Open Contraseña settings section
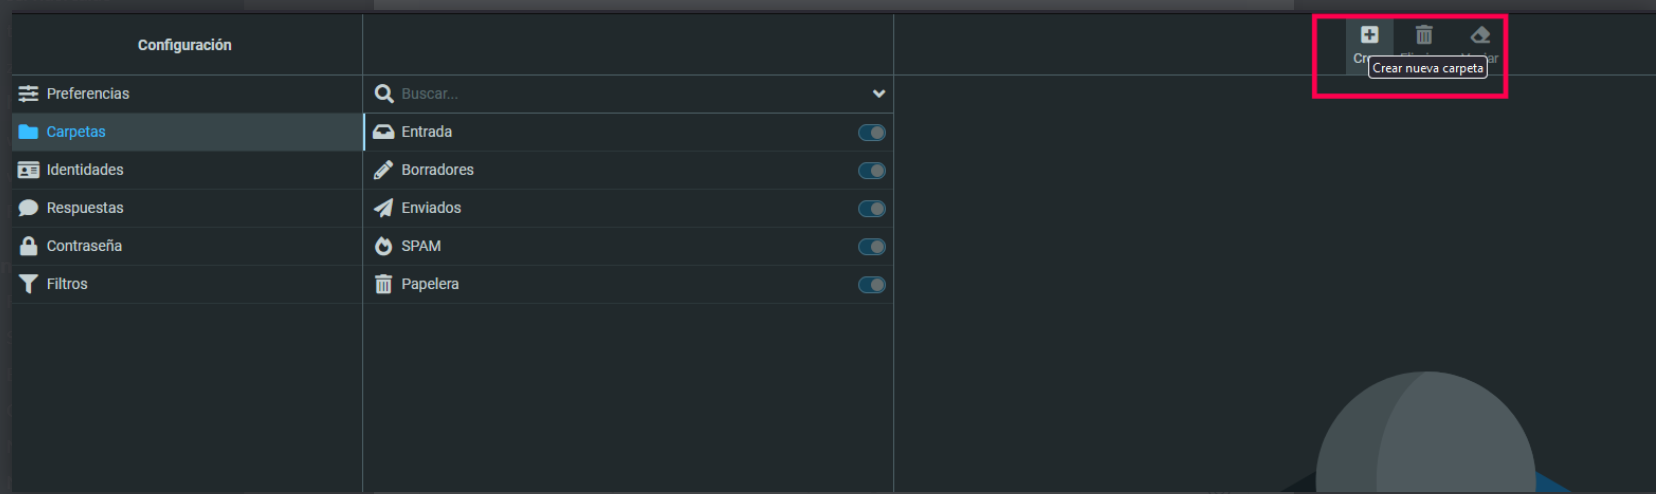Screen dimensions: 1656x494 click(x=187, y=246)
